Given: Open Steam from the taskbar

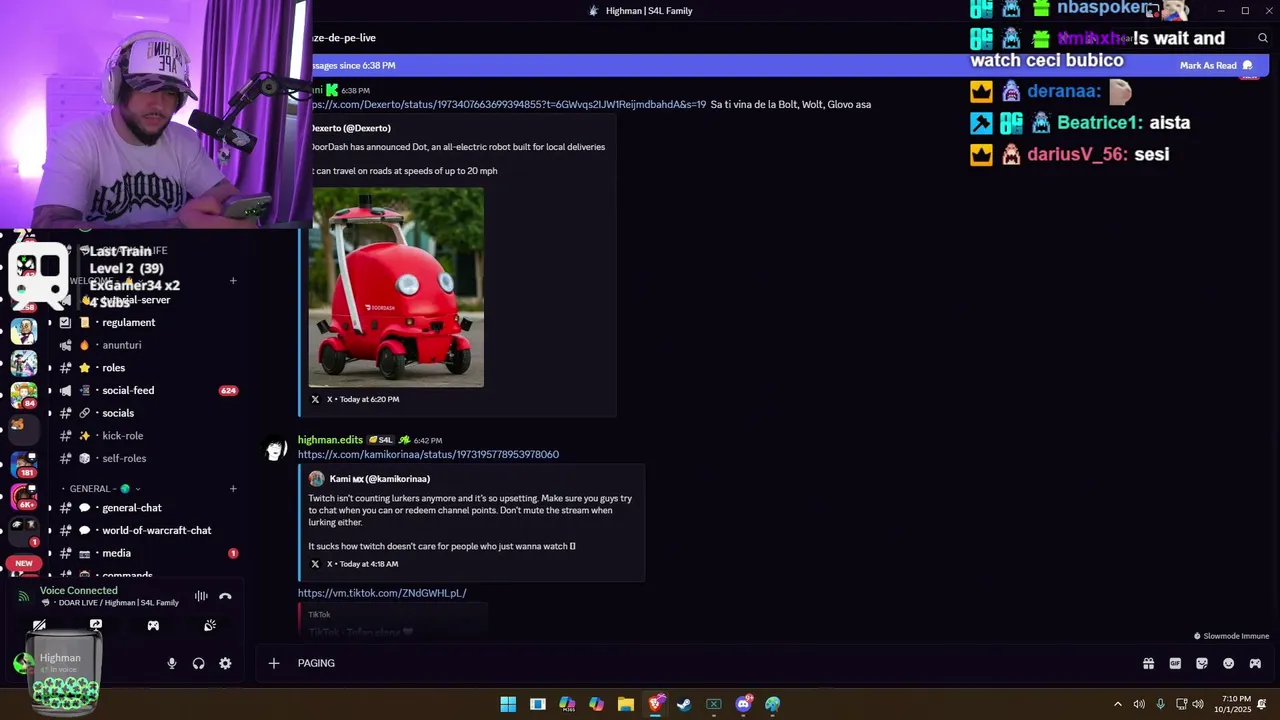Looking at the screenshot, I should (684, 704).
